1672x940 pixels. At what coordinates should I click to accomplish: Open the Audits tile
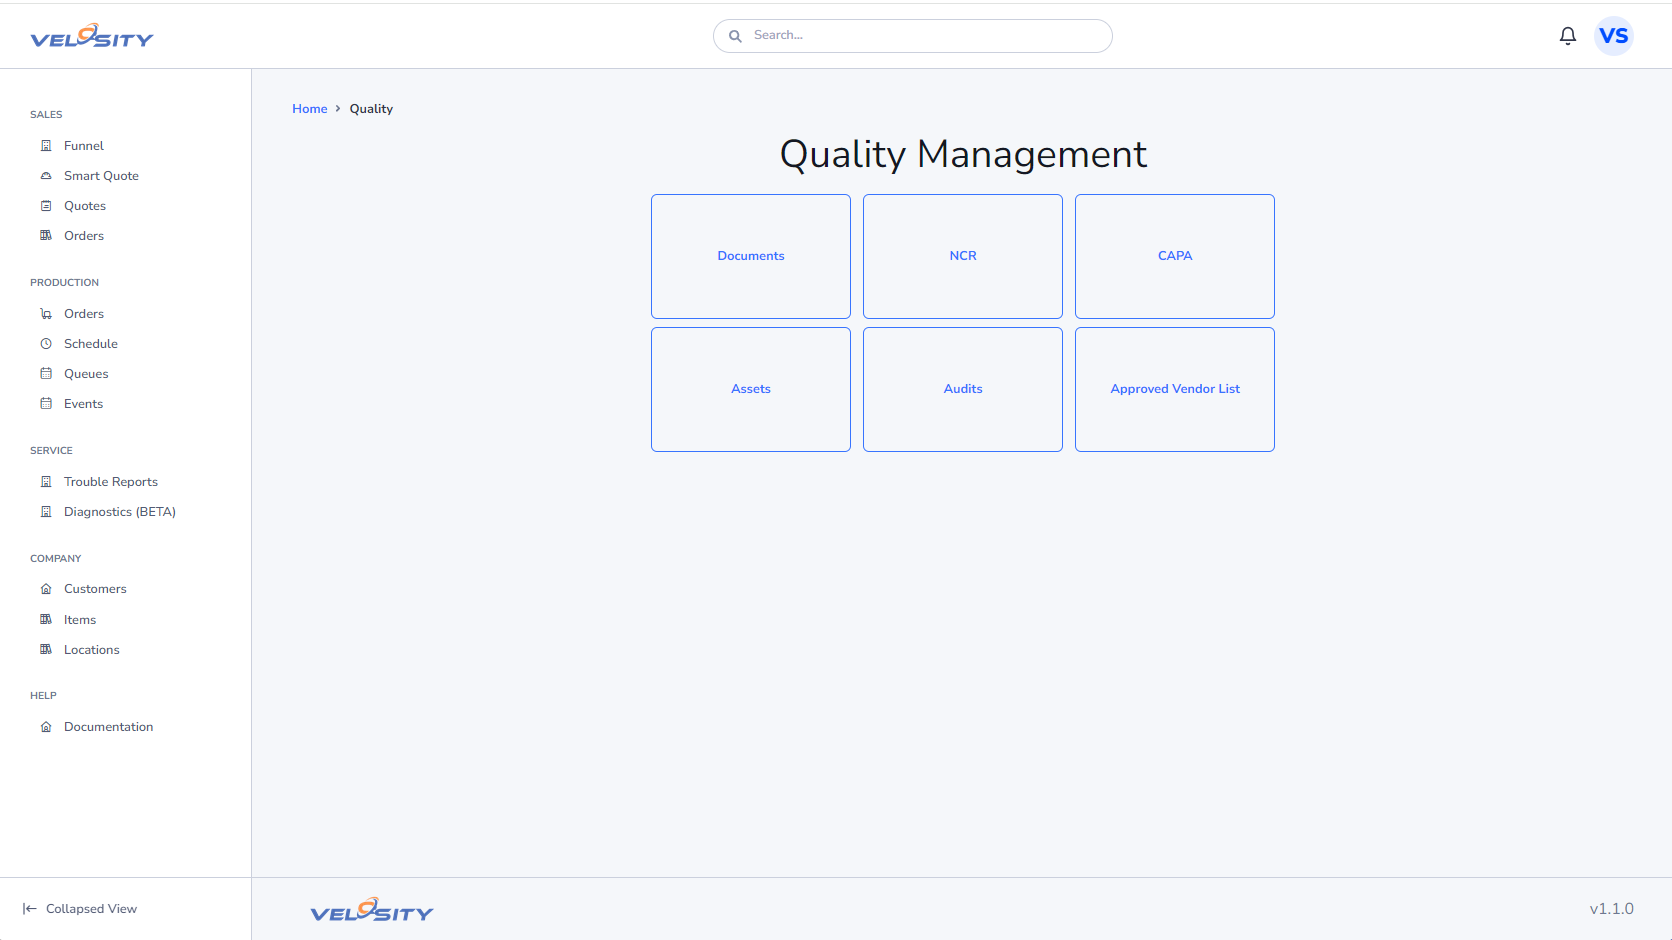pyautogui.click(x=963, y=389)
